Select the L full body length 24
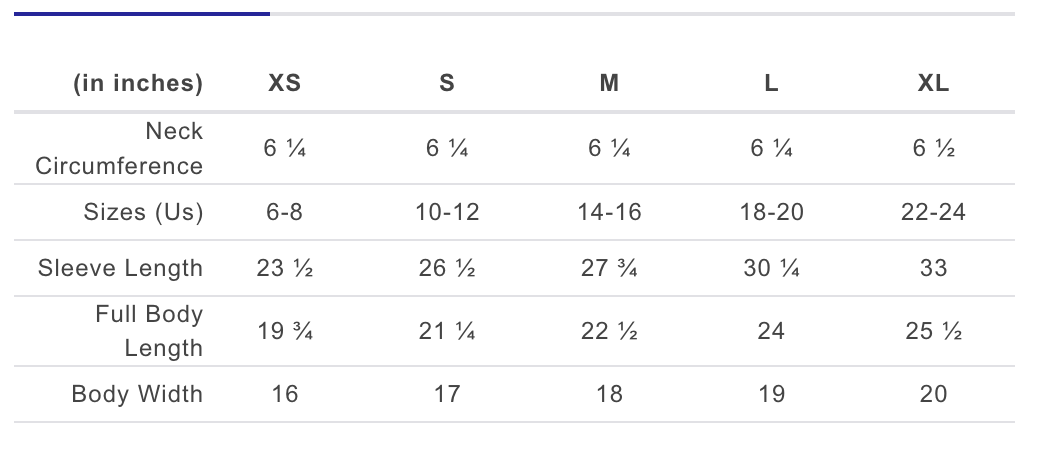This screenshot has height=460, width=1056. [771, 331]
